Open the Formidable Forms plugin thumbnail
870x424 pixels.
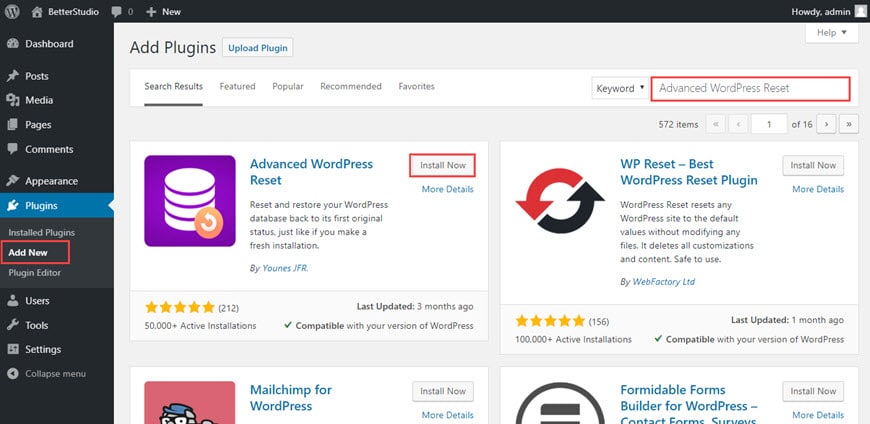(560, 403)
